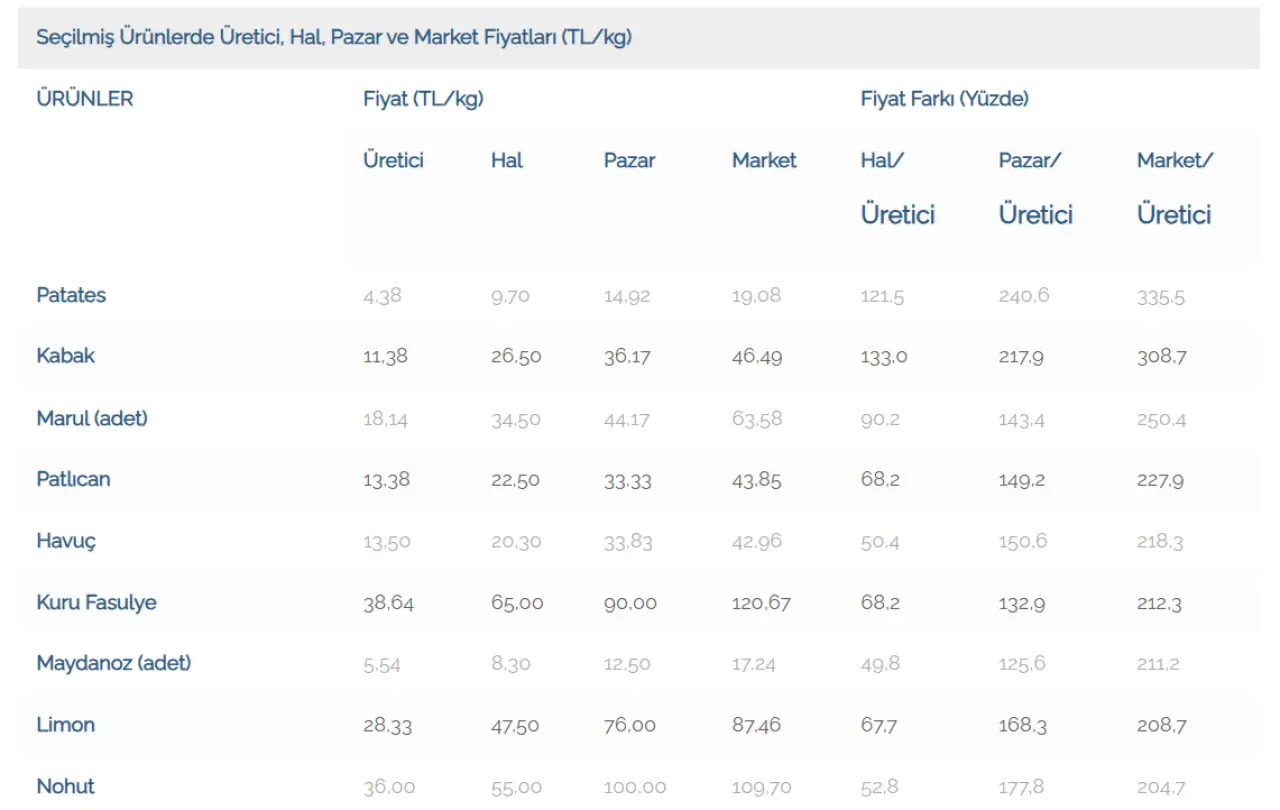Click the Kuru Fasulye product name
The height and width of the screenshot is (810, 1280).
pos(96,602)
